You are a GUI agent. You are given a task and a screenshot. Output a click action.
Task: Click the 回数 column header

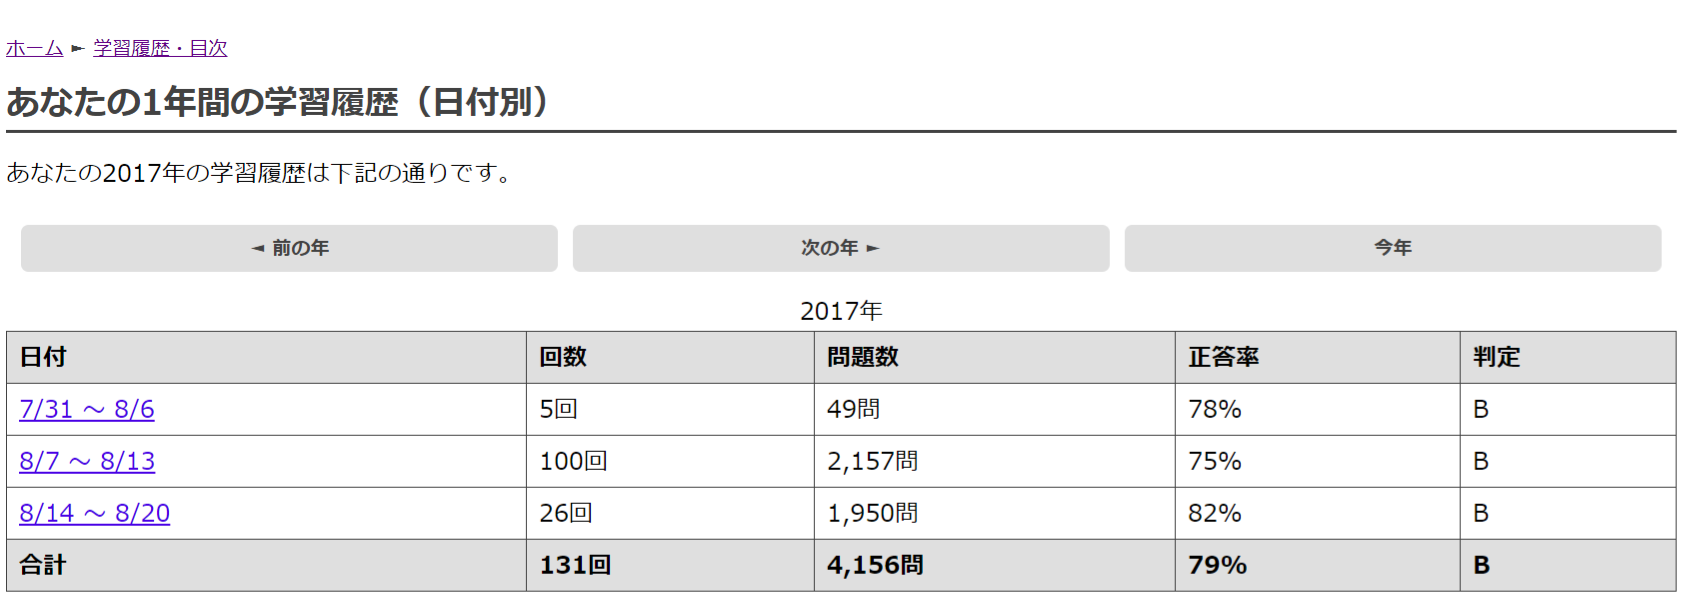click(x=564, y=357)
